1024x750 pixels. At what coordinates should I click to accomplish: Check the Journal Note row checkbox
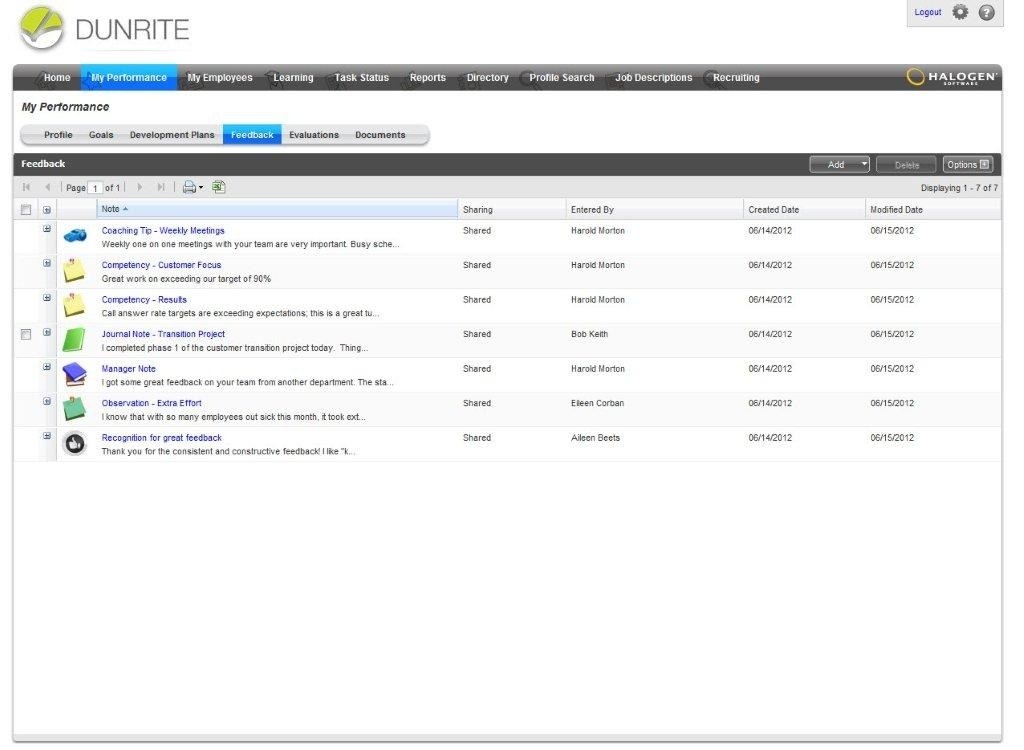pos(26,334)
